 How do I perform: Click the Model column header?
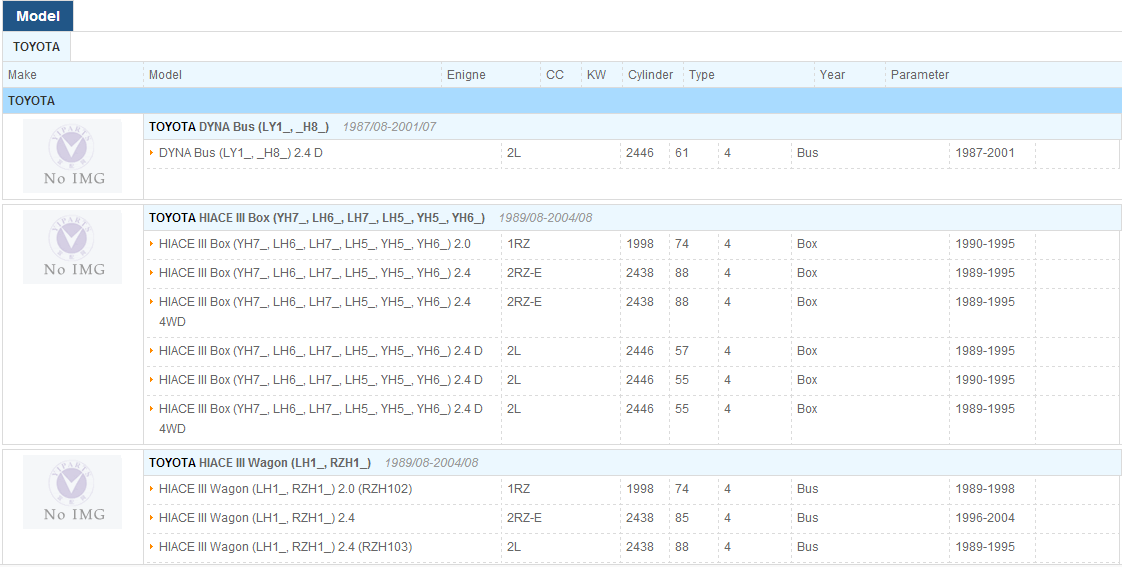tap(165, 74)
